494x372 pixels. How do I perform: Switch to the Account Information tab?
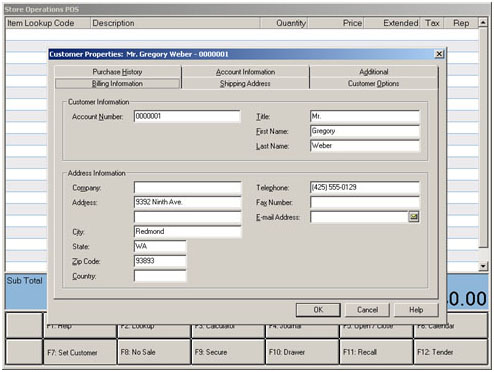(245, 72)
